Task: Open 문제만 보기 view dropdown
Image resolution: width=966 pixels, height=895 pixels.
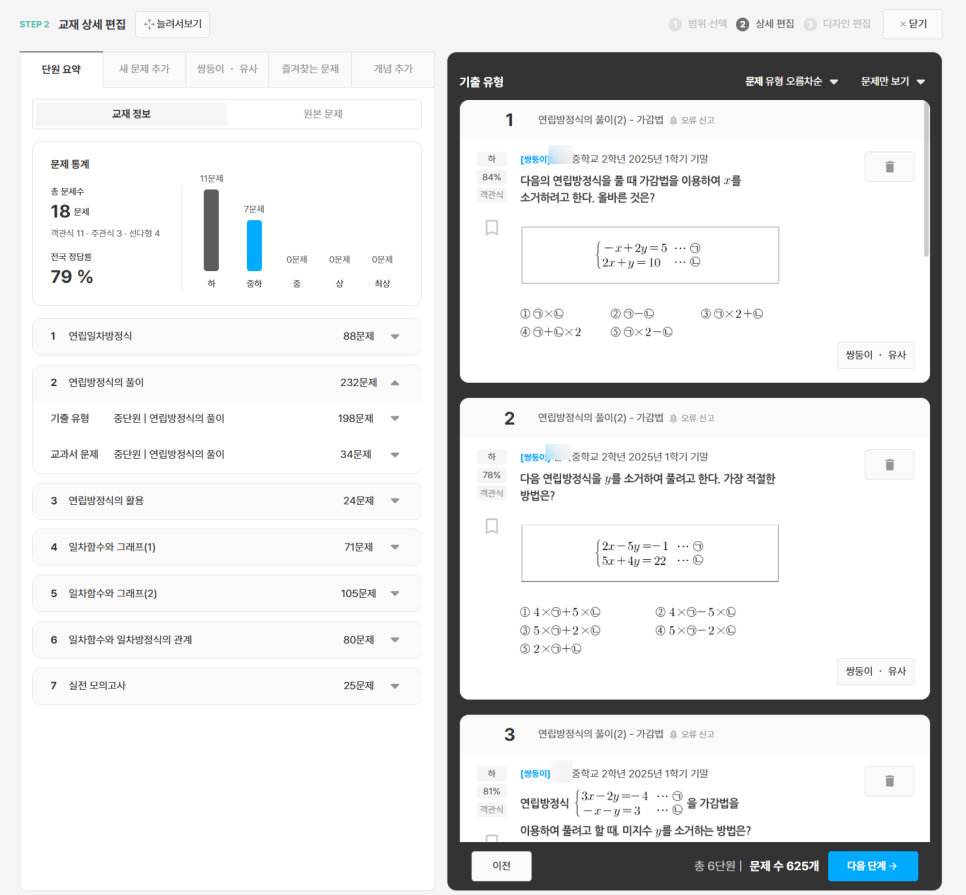Action: [x=893, y=81]
